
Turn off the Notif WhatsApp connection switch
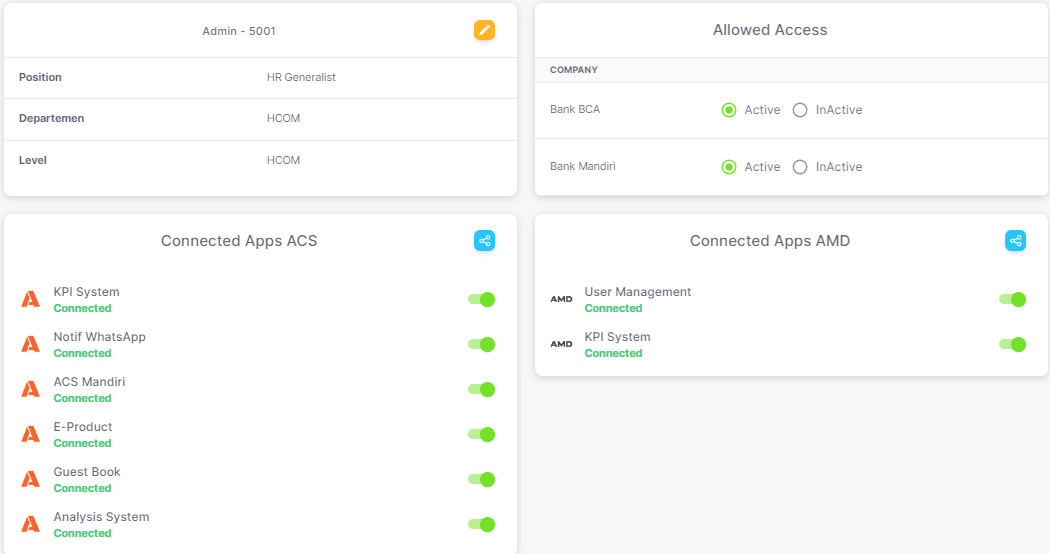tap(482, 344)
